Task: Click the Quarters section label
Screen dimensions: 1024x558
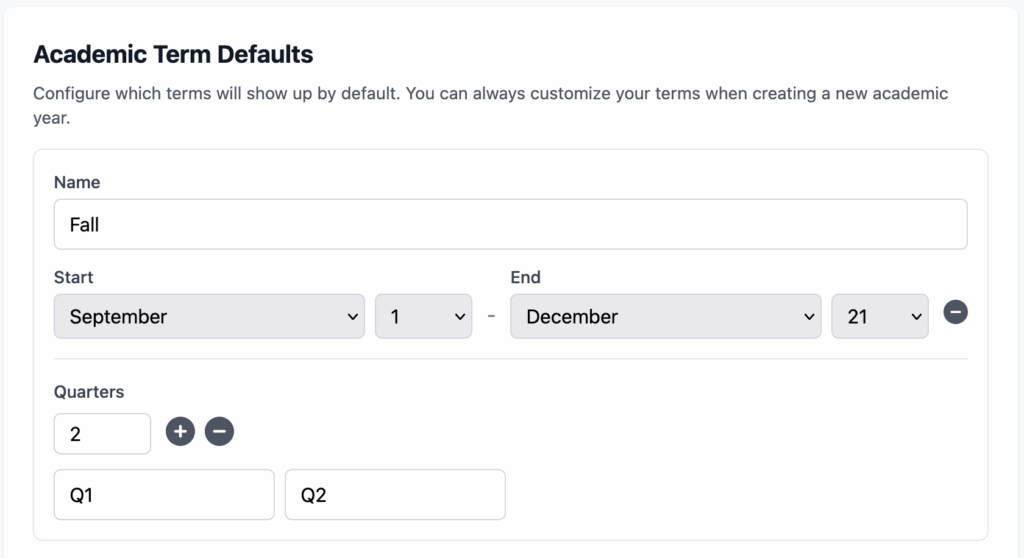Action: point(89,392)
